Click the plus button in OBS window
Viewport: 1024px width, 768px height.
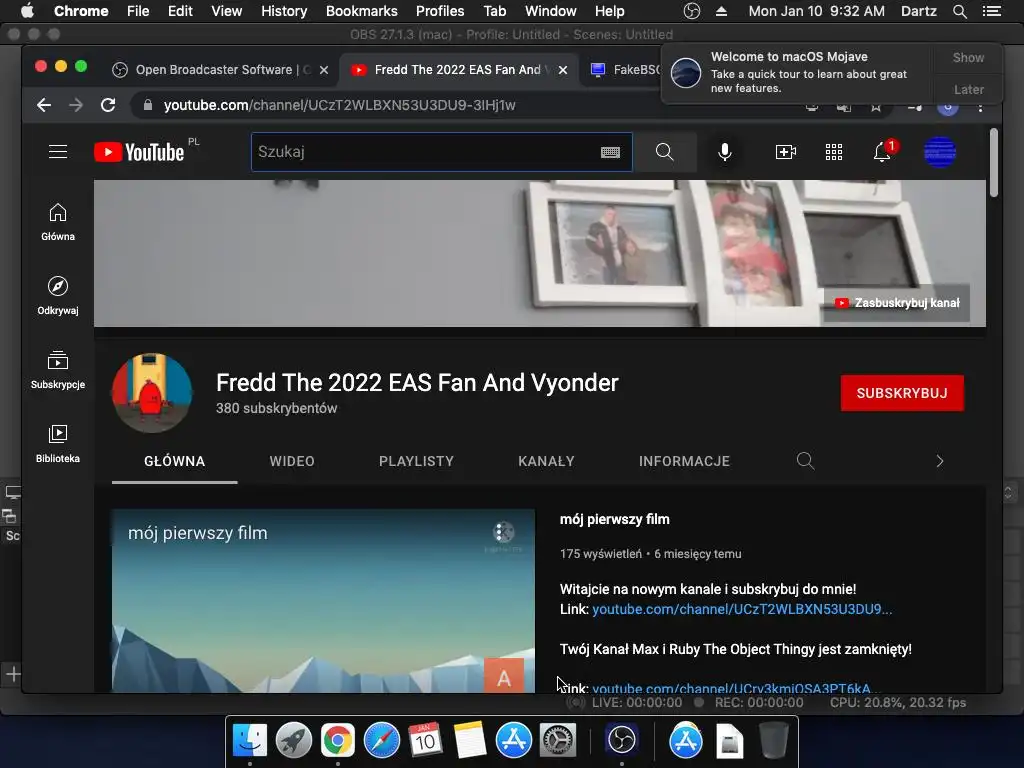click(x=13, y=674)
